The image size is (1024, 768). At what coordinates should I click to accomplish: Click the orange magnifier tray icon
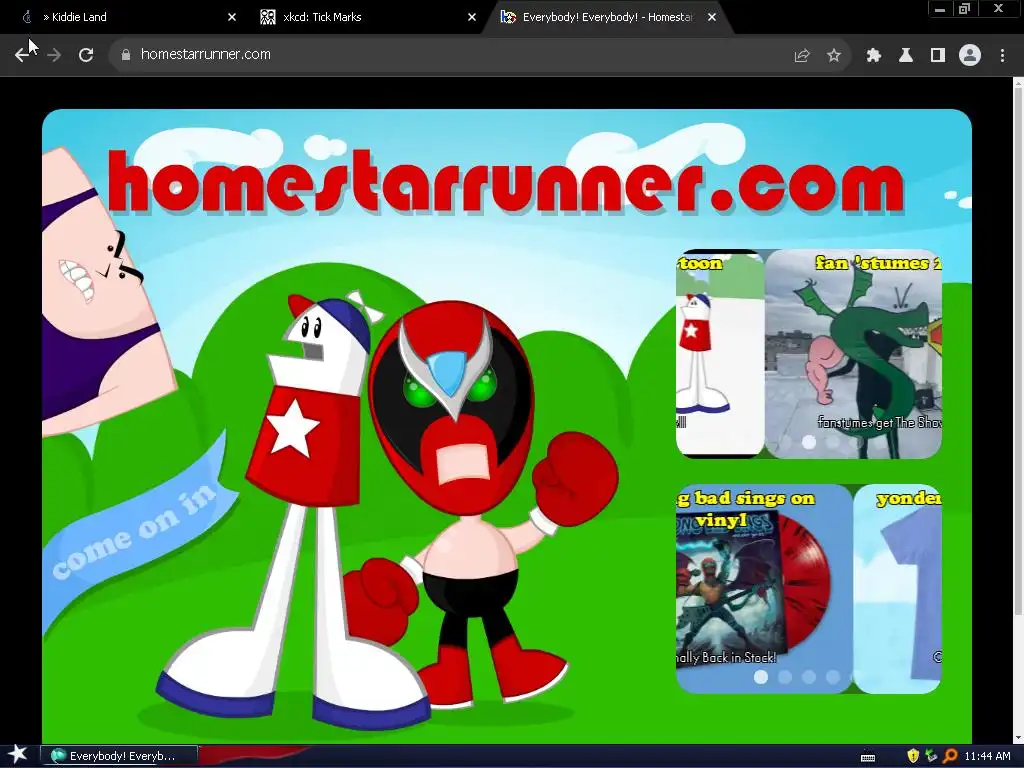pos(950,756)
